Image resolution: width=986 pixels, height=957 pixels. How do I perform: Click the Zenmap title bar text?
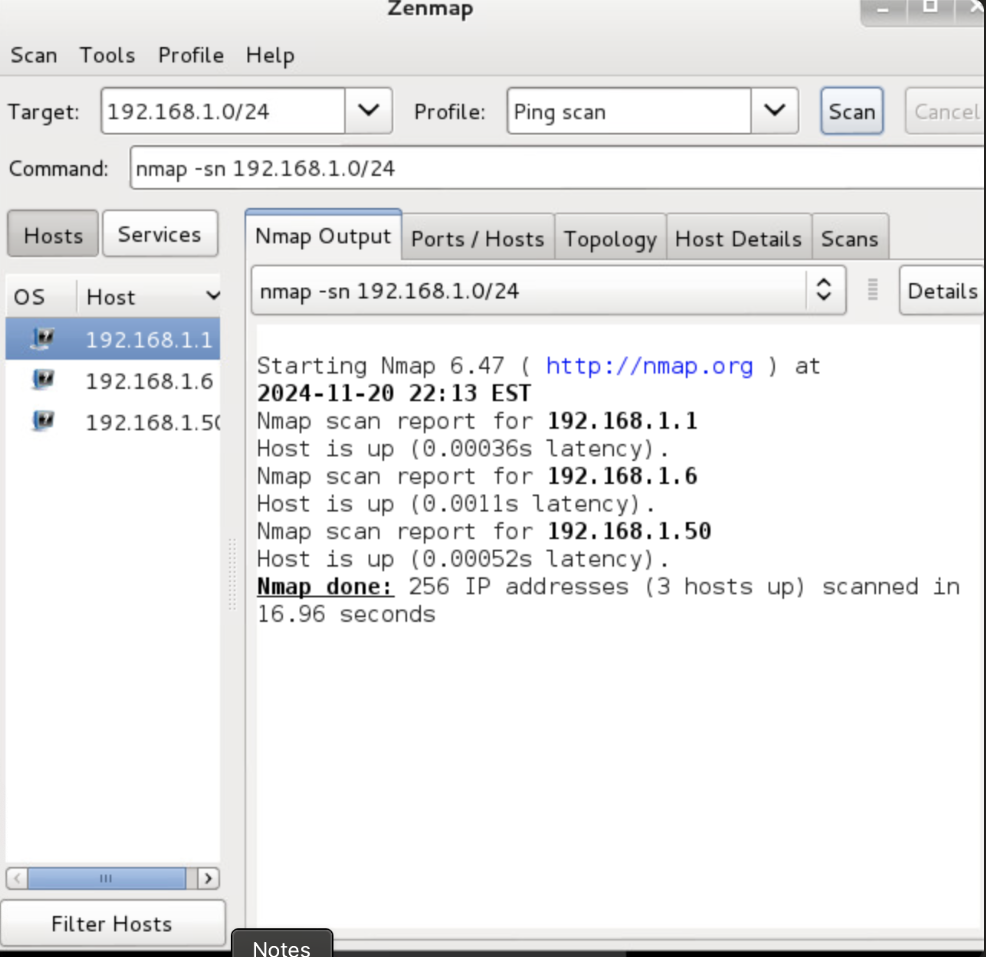pos(430,9)
